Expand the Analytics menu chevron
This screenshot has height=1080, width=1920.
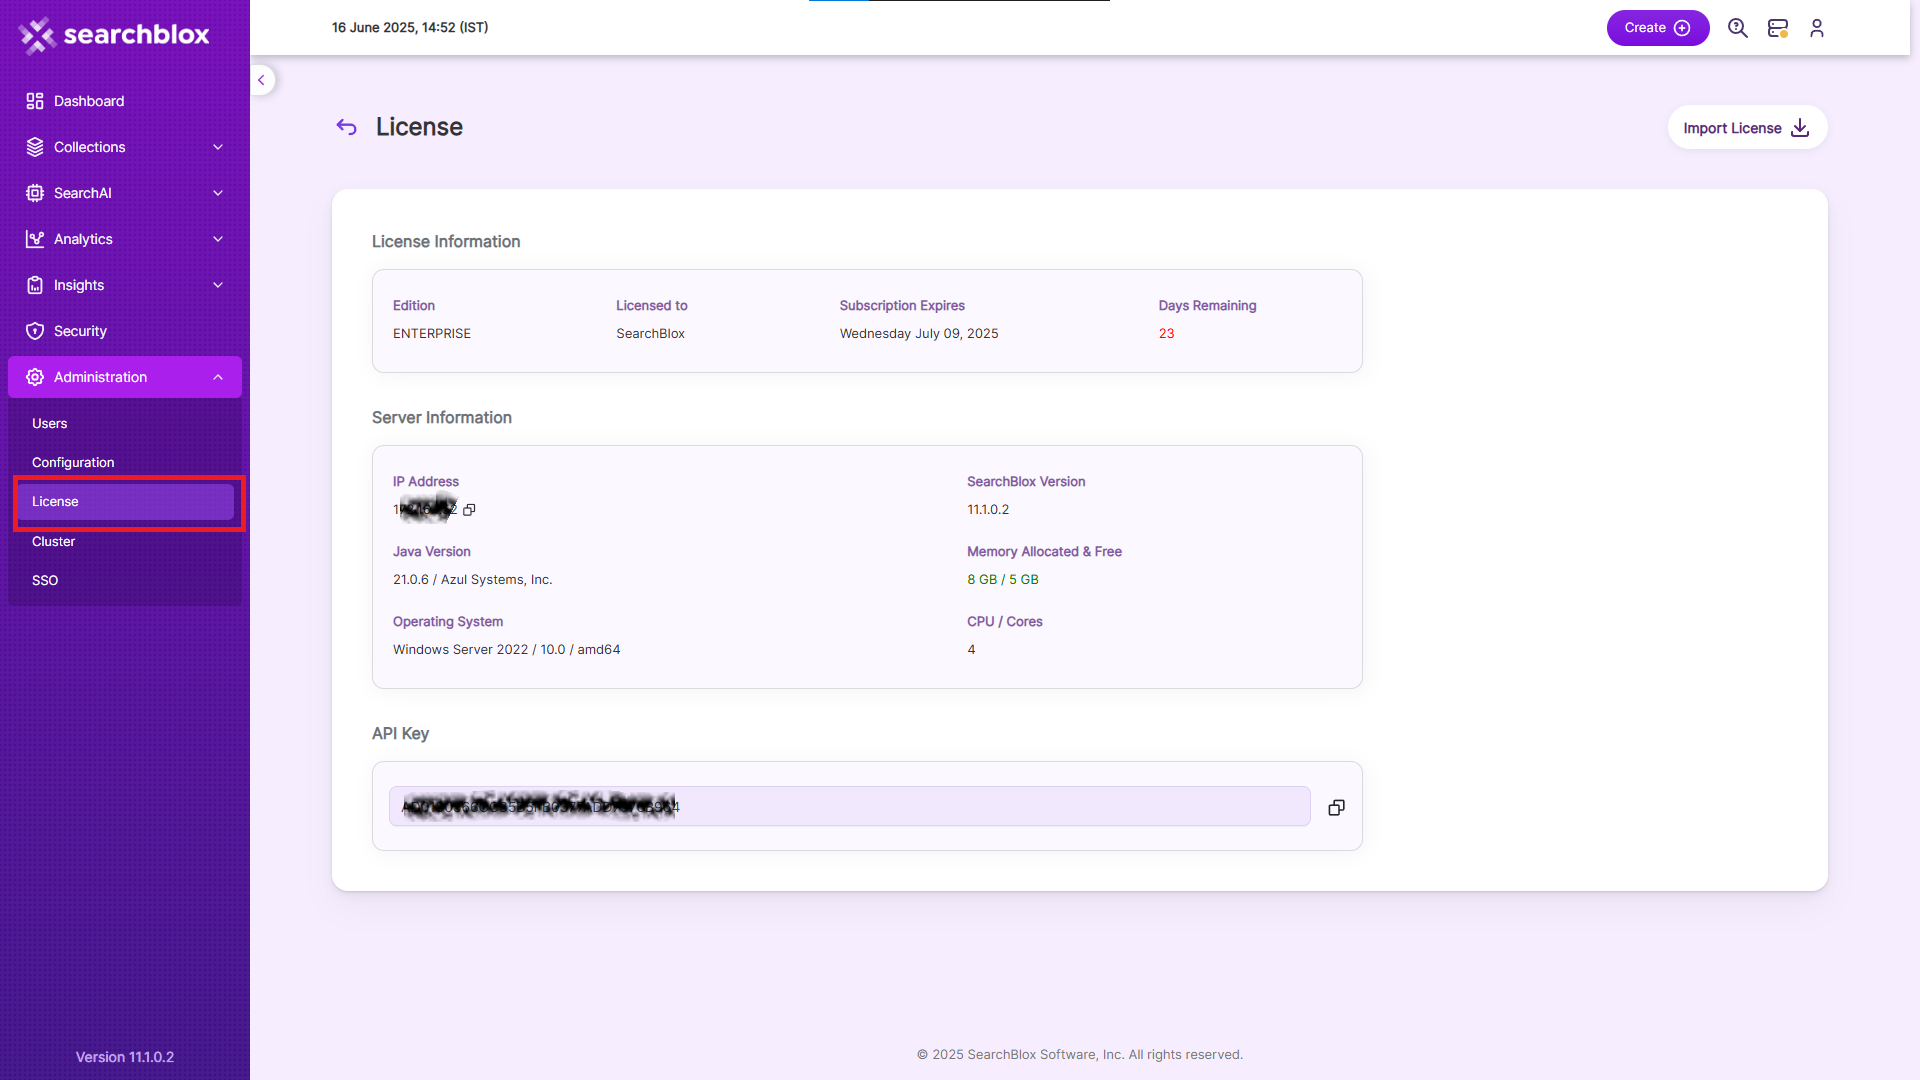(218, 239)
